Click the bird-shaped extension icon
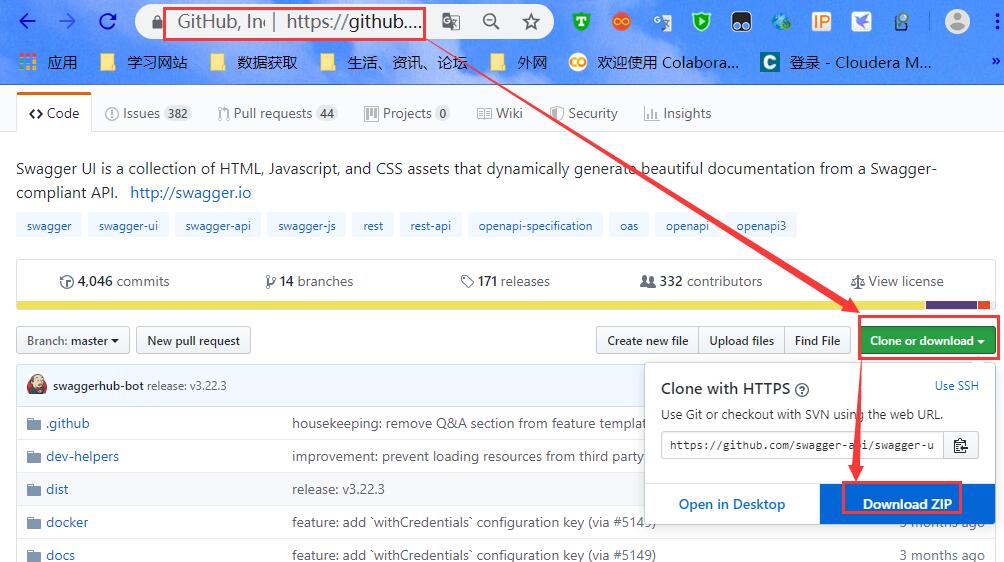 861,22
